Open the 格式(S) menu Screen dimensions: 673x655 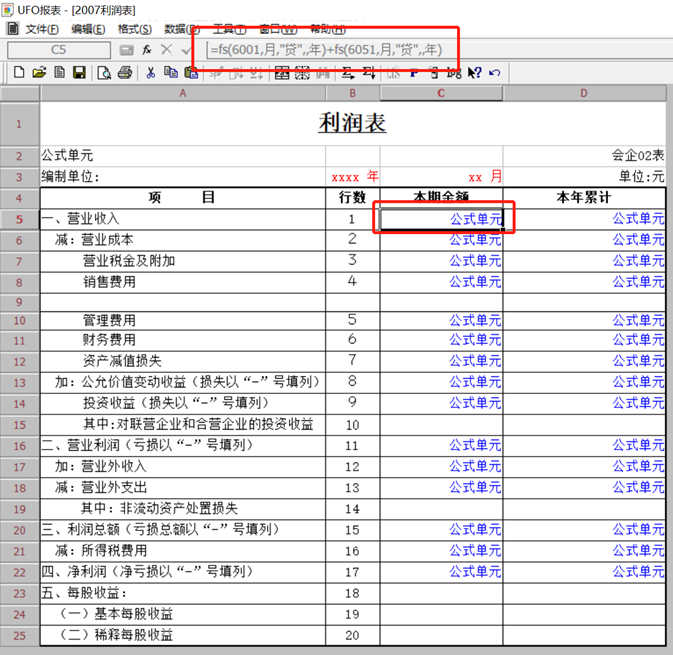click(135, 29)
